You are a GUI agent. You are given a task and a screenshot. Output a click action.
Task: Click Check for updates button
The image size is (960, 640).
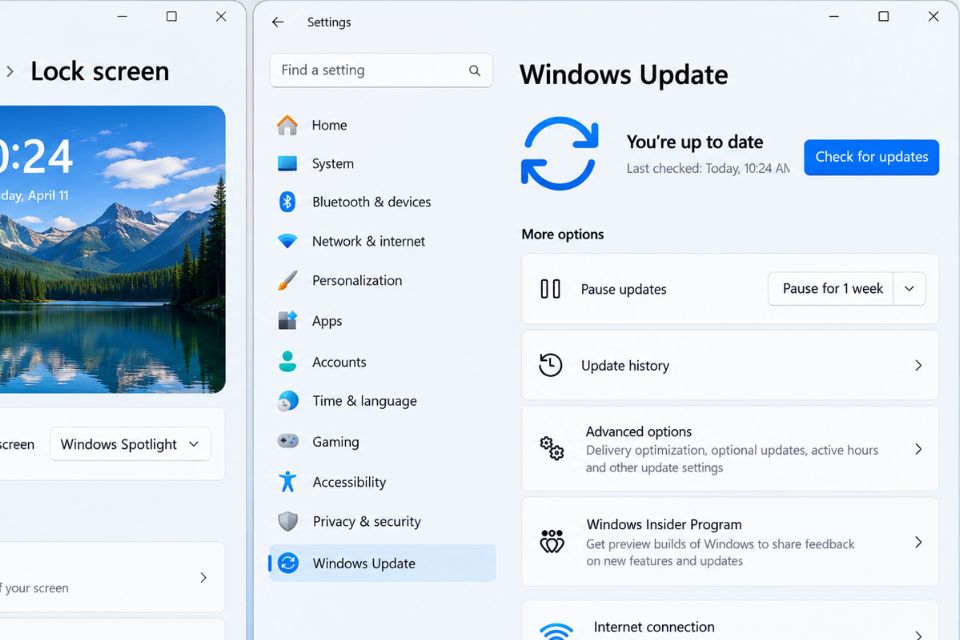[871, 157]
